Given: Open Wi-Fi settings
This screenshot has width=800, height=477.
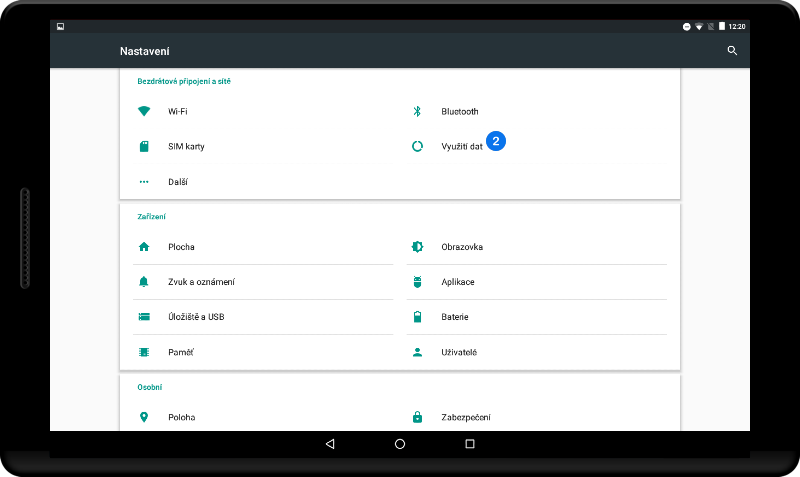Looking at the screenshot, I should pyautogui.click(x=263, y=111).
